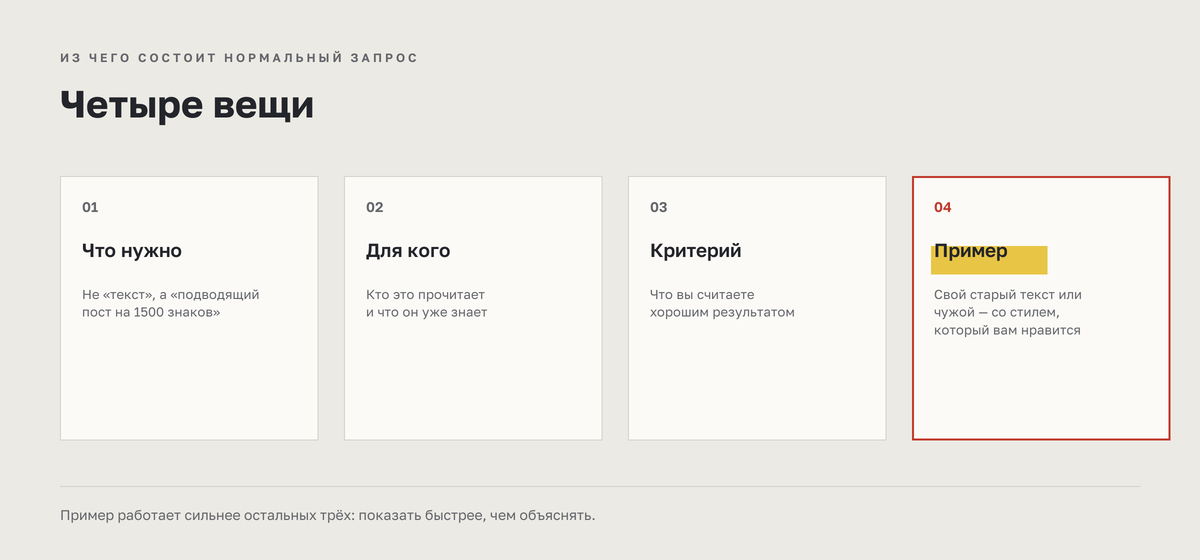Screen dimensions: 1200x560
Task: Click the highlighted title «Пример»
Action: click(971, 252)
